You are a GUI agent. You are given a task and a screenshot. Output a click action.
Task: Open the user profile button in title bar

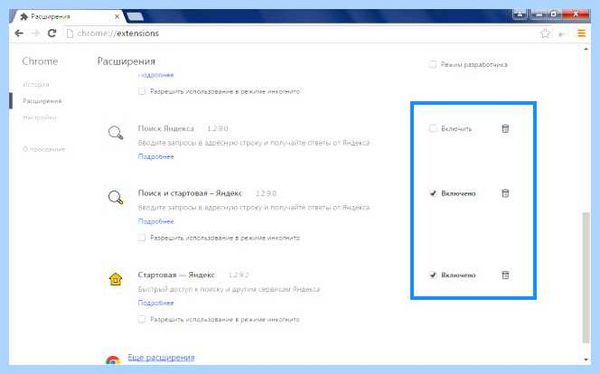tap(520, 14)
